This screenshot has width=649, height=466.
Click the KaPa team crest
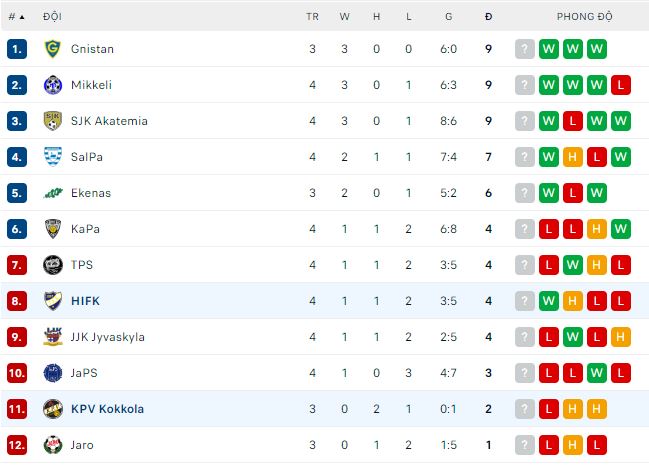(53, 229)
